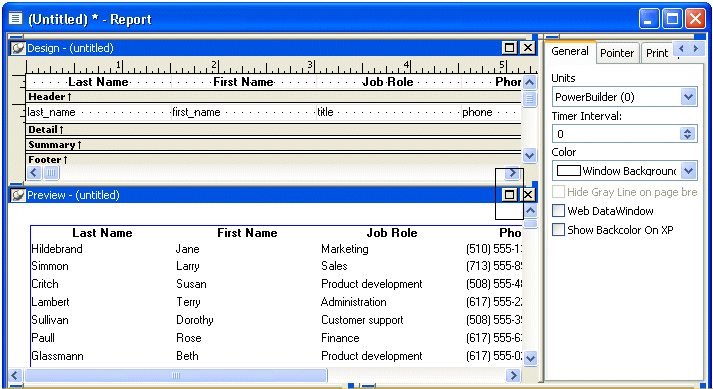This screenshot has height=389, width=713.
Task: Select the phone column in detail band
Action: (491, 112)
